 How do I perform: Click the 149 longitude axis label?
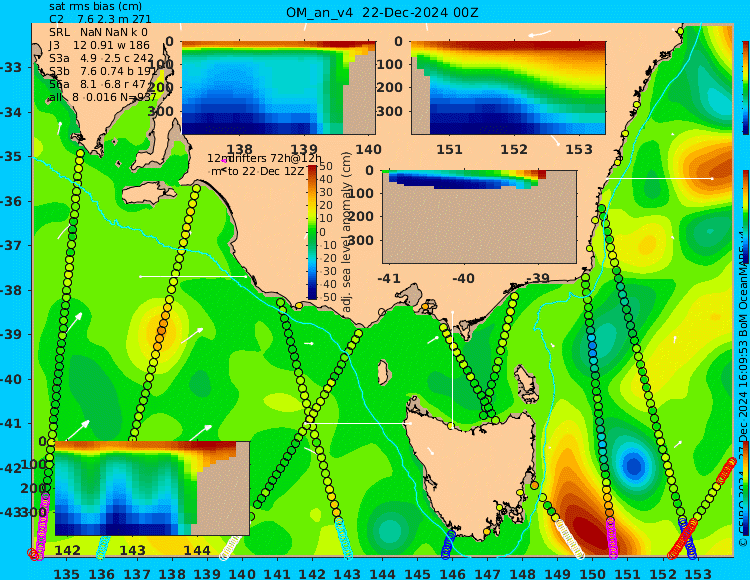(x=558, y=573)
